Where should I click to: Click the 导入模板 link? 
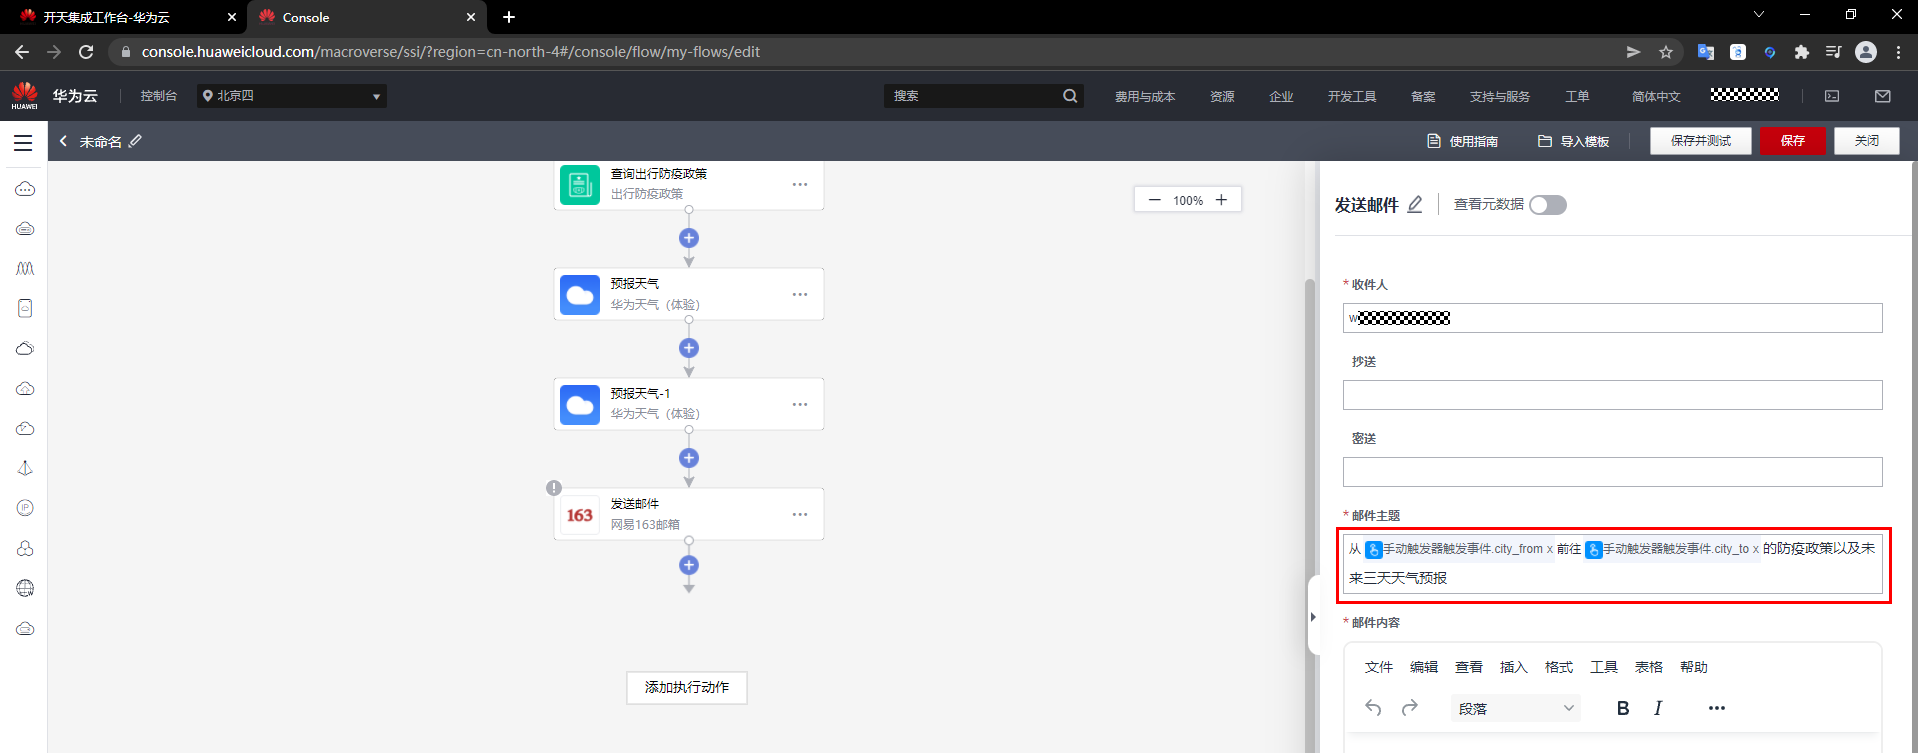(x=1573, y=141)
